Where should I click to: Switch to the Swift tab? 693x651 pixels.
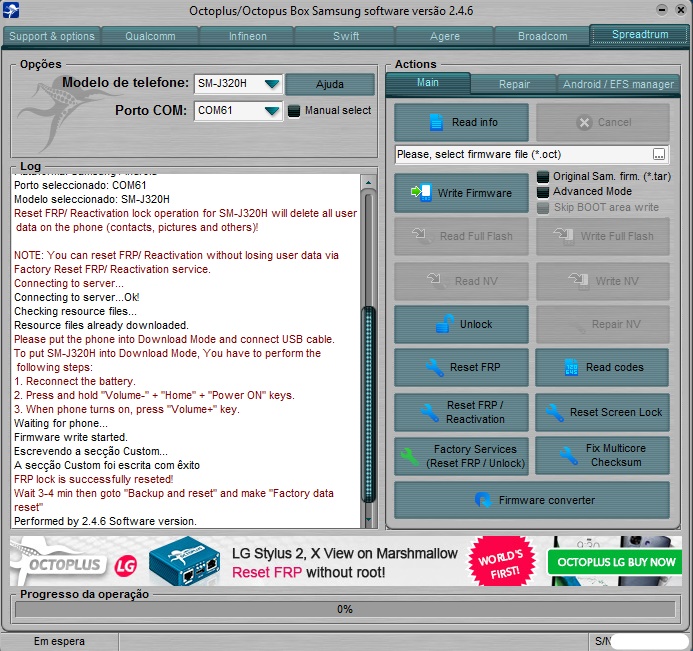click(346, 36)
